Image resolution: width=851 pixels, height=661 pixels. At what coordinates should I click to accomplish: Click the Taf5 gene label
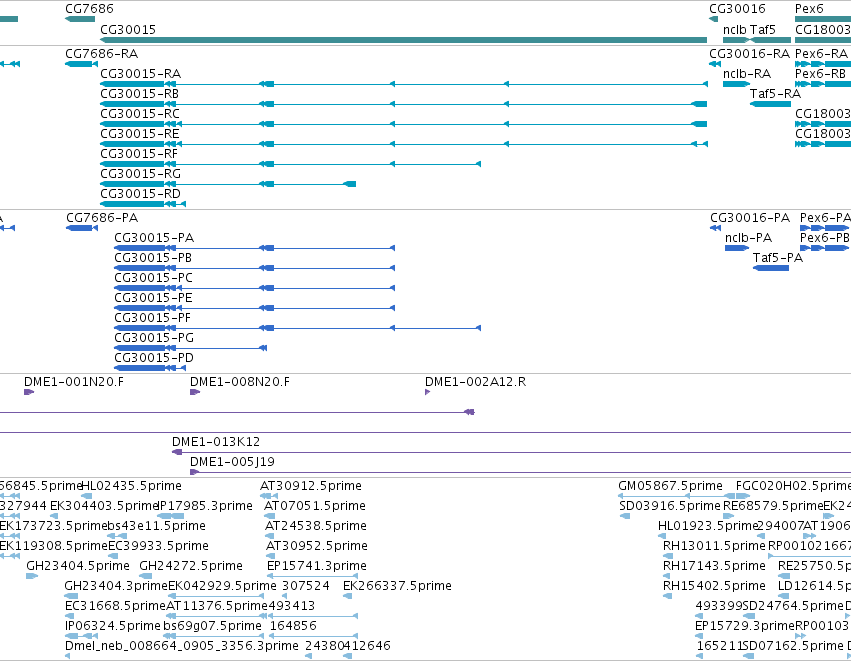(x=763, y=30)
